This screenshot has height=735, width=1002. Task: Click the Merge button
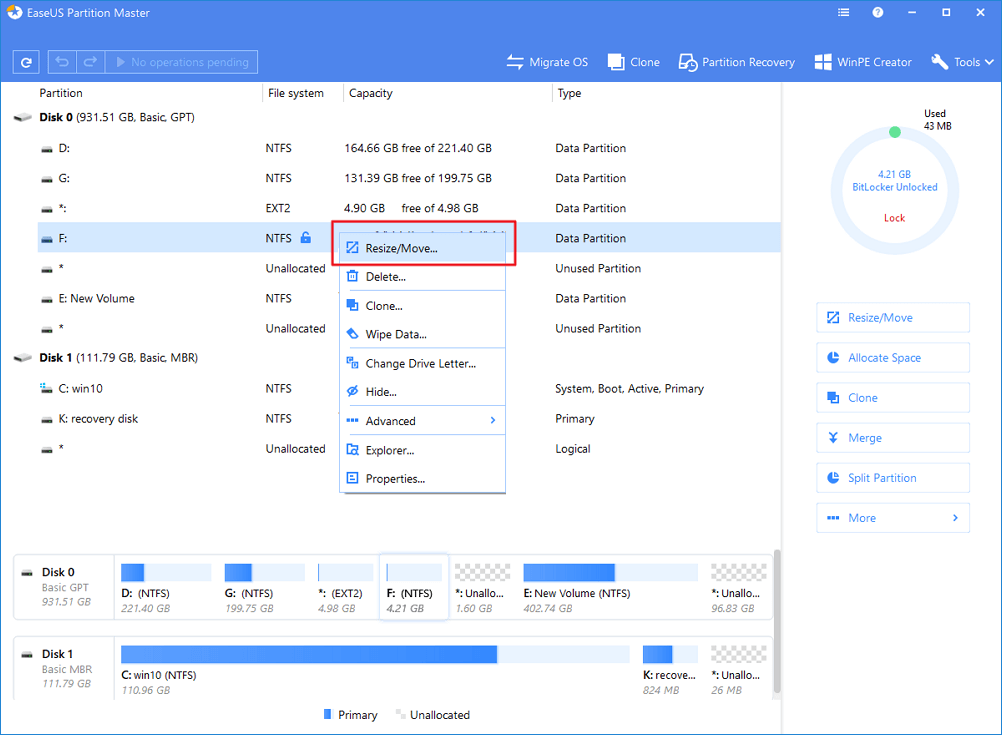[x=893, y=438]
